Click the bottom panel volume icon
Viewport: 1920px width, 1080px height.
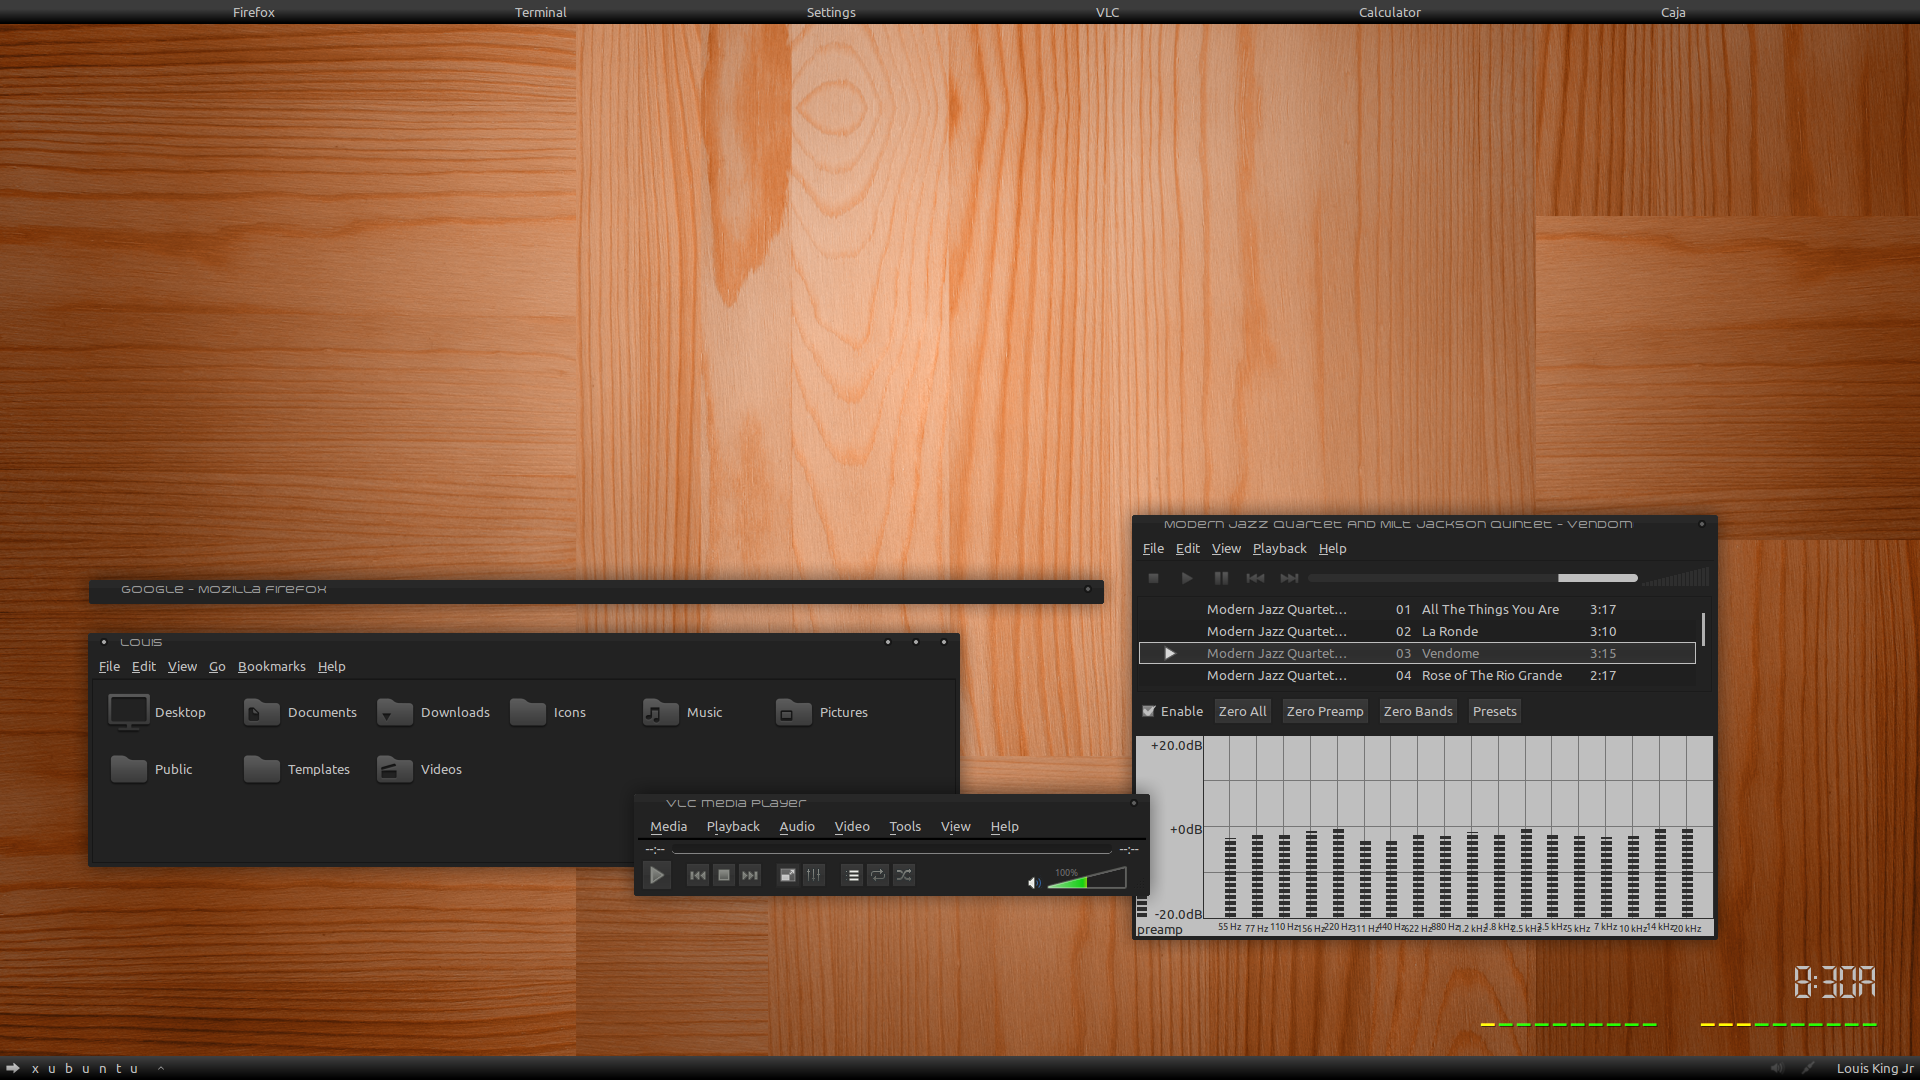(x=1777, y=1068)
